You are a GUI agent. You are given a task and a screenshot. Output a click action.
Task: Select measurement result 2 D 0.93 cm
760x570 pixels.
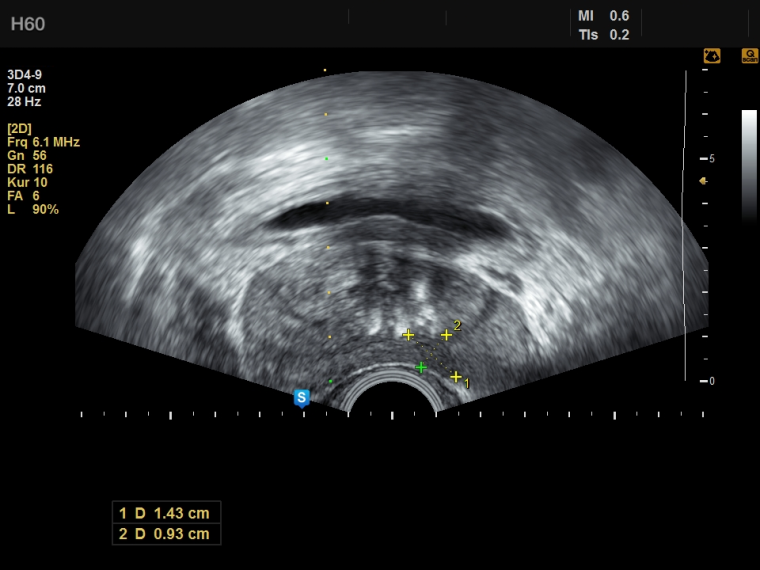166,534
